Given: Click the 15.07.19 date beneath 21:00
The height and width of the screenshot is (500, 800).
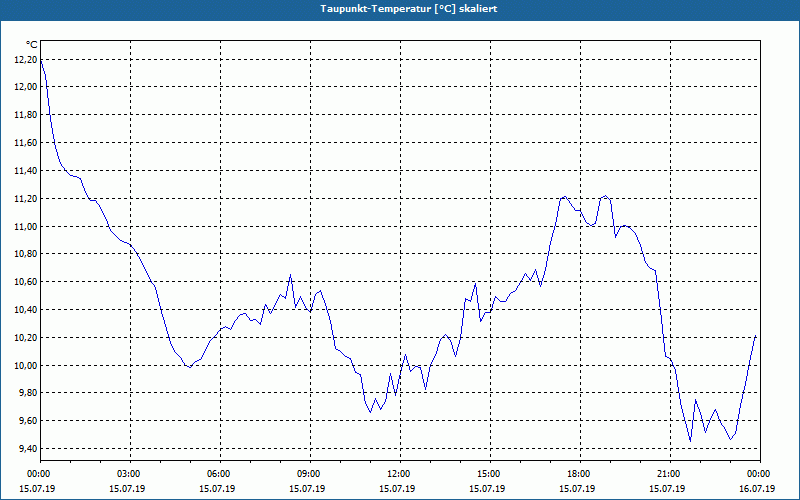Looking at the screenshot, I should pyautogui.click(x=667, y=488).
